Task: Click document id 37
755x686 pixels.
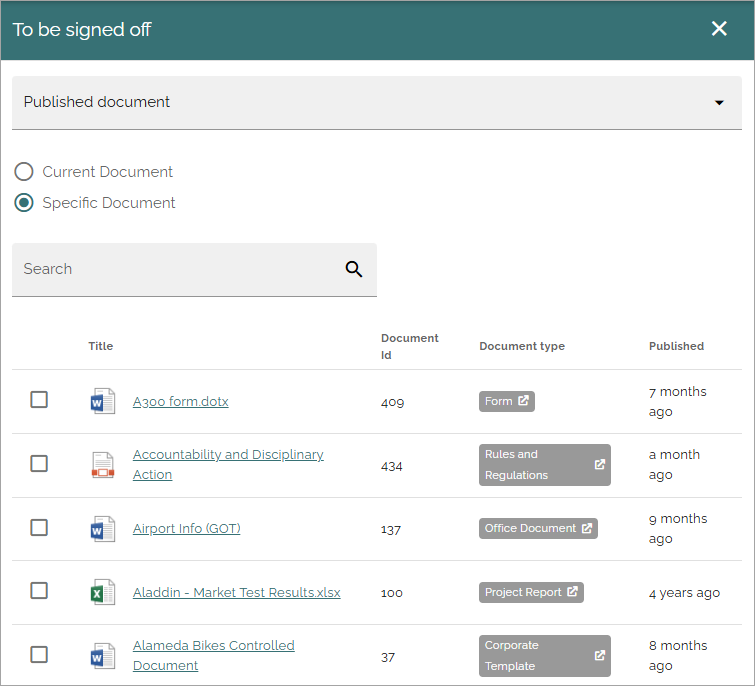Action: coord(388,658)
